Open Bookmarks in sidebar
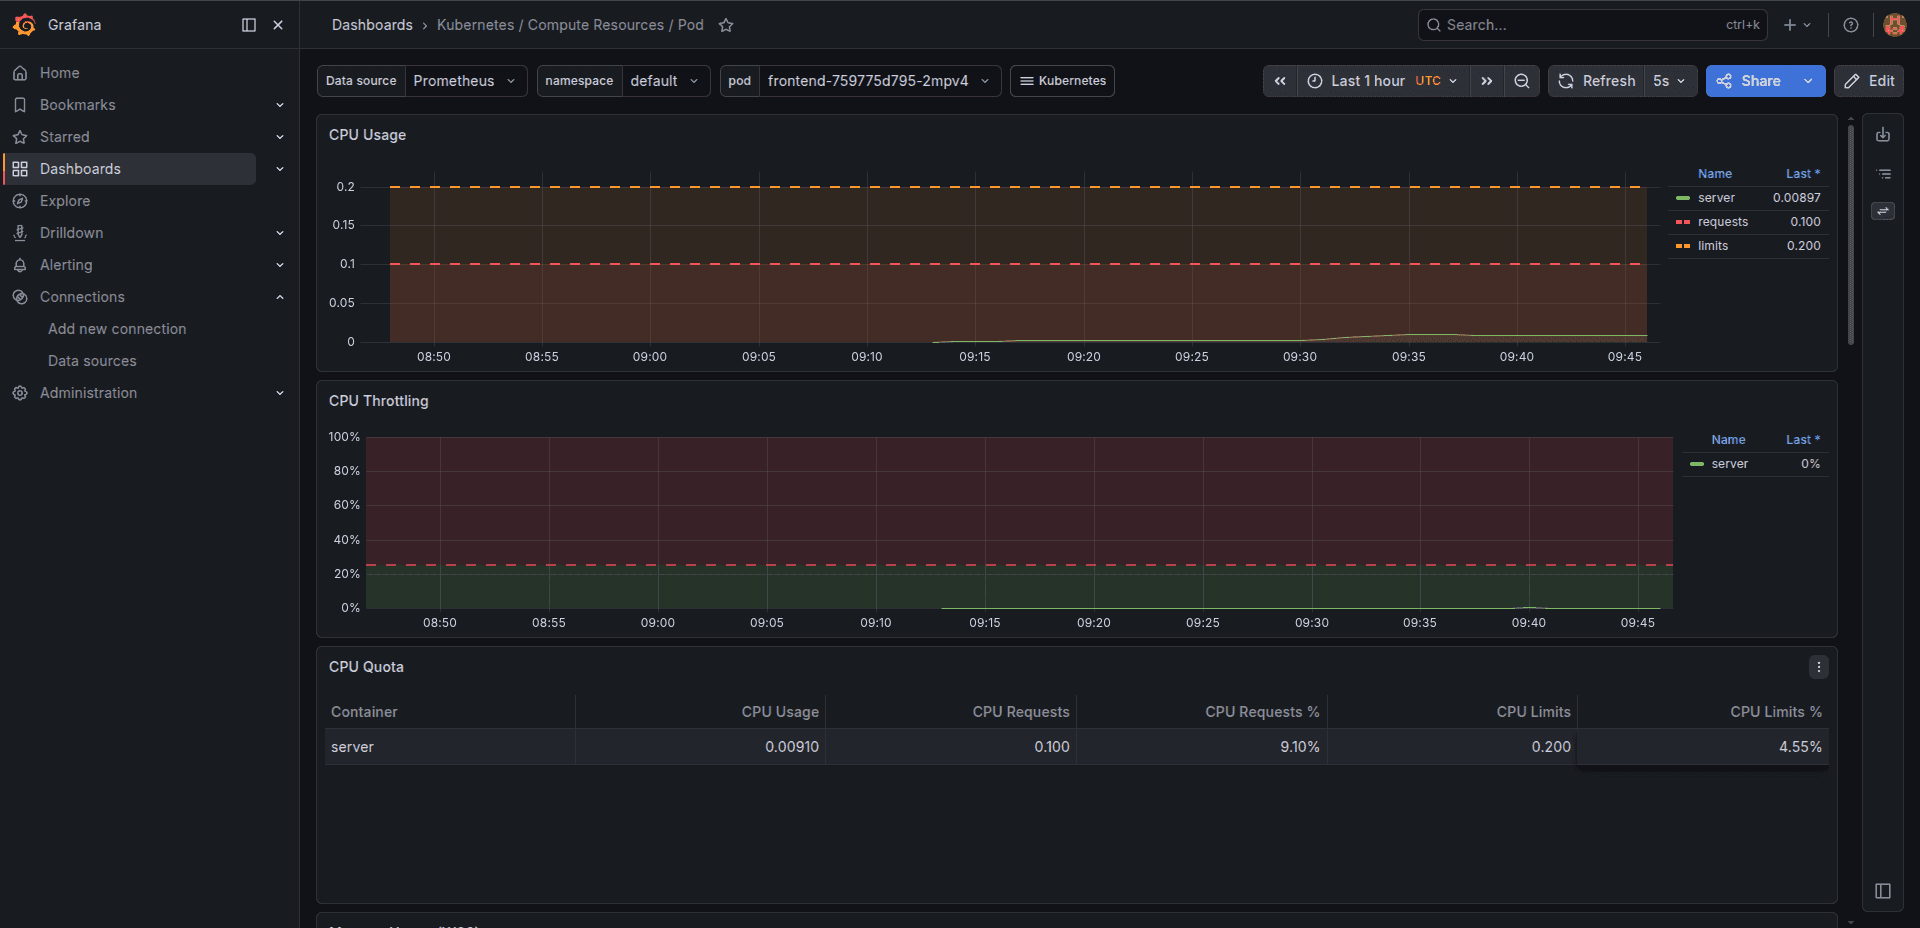This screenshot has height=928, width=1920. (x=77, y=105)
